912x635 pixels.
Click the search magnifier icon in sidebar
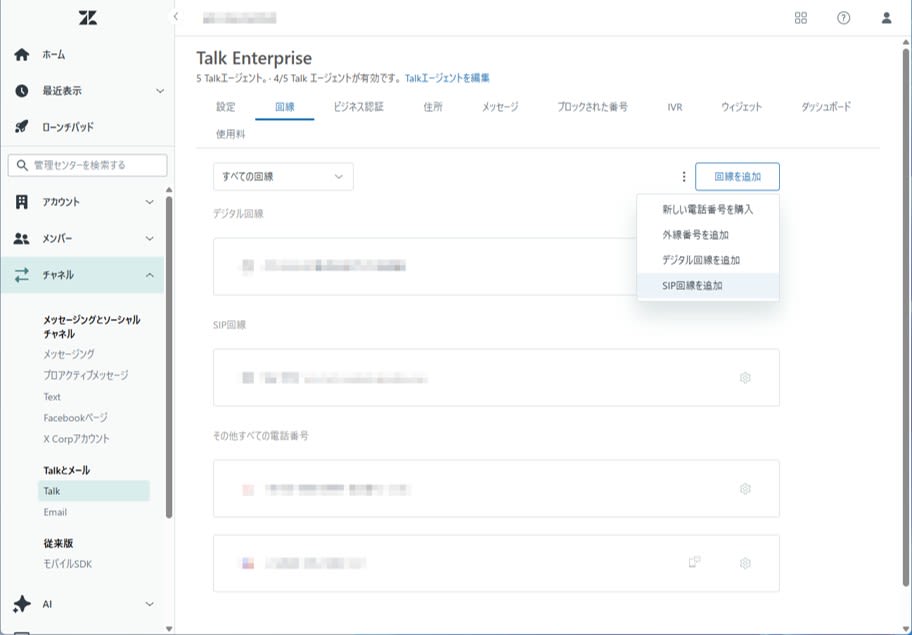(22, 165)
